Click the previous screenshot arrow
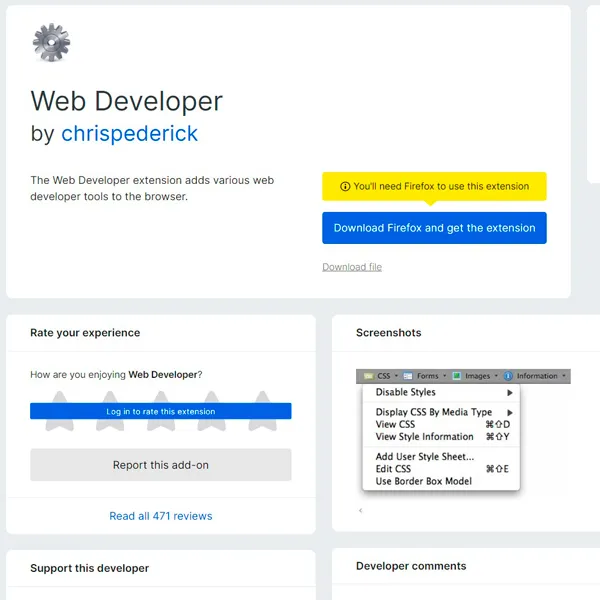This screenshot has height=600, width=600. [360, 510]
